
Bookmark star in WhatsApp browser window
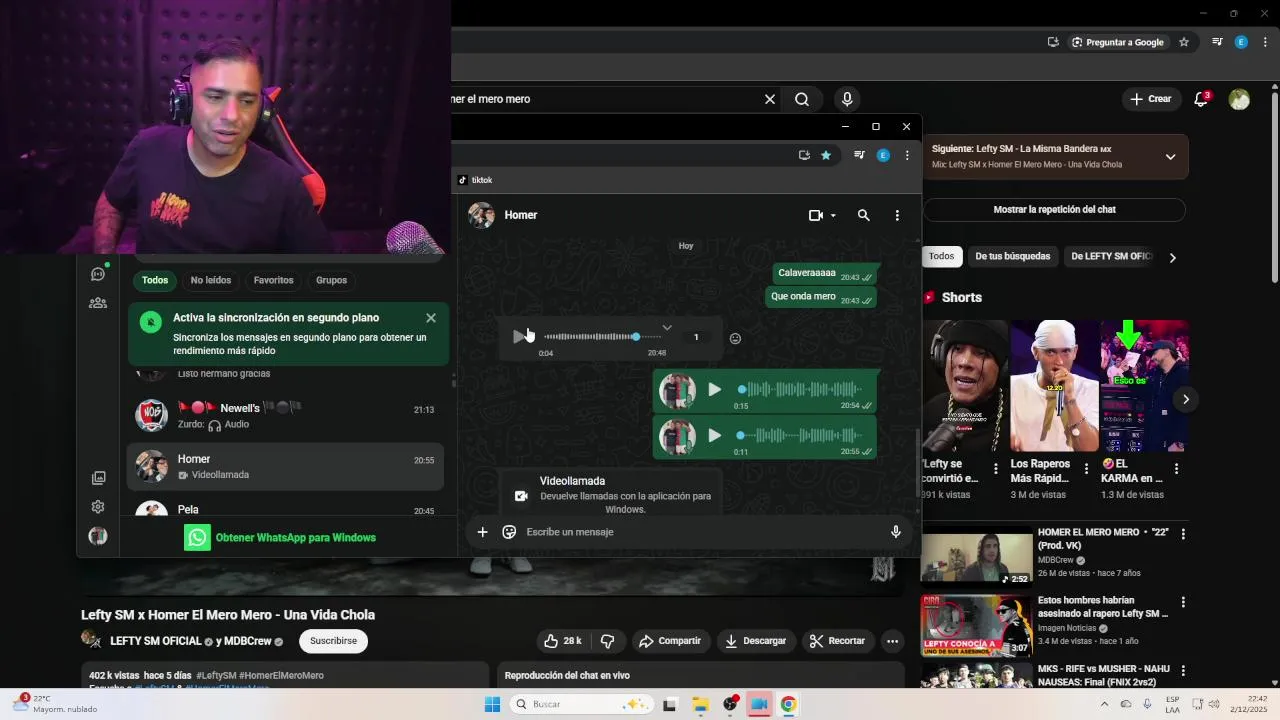(x=826, y=155)
